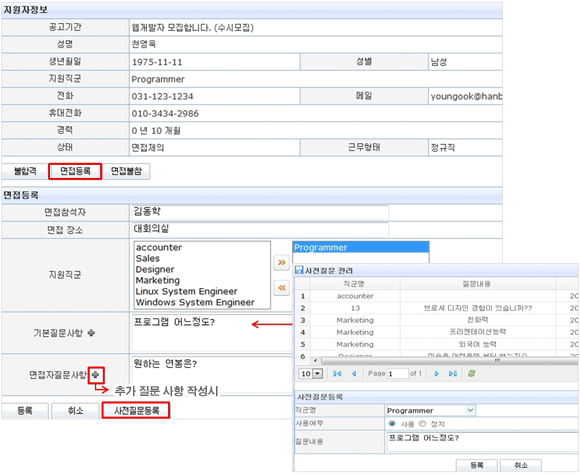Image resolution: width=580 pixels, height=474 pixels.
Task: Click the 사전질문등록 button
Action: click(x=136, y=410)
